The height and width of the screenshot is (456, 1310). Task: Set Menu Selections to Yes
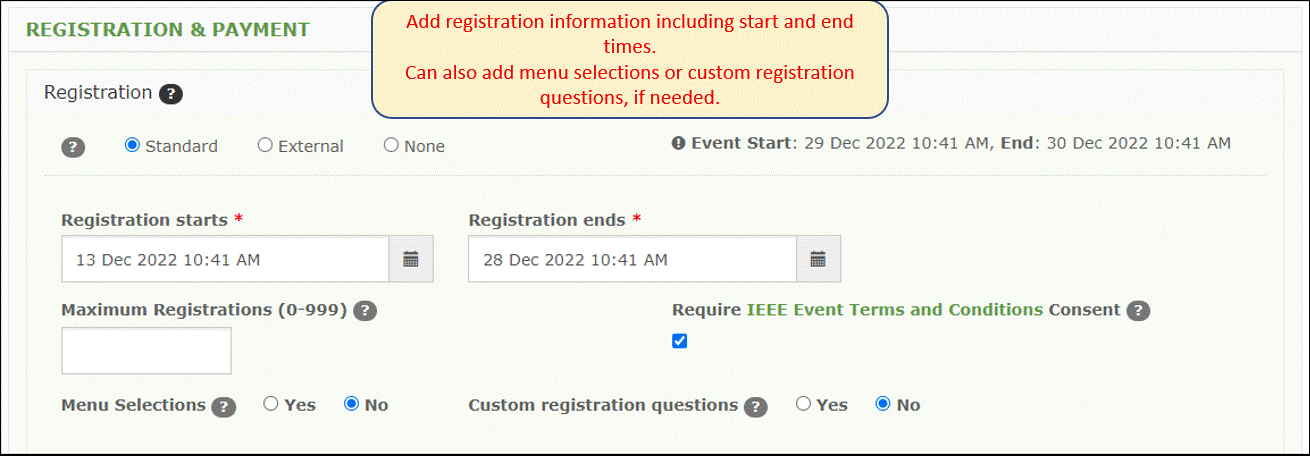(x=271, y=404)
